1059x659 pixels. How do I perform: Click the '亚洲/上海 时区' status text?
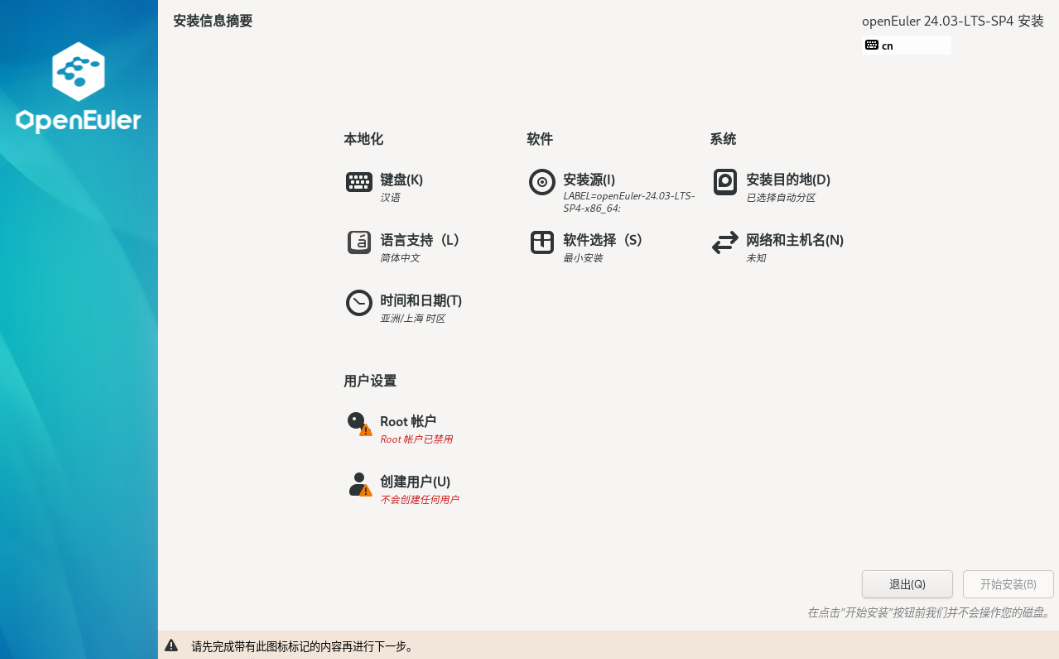(x=413, y=319)
